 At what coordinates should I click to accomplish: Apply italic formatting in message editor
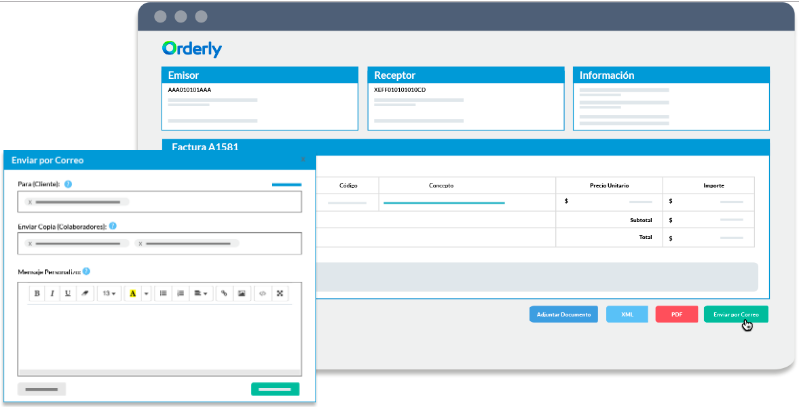52,293
